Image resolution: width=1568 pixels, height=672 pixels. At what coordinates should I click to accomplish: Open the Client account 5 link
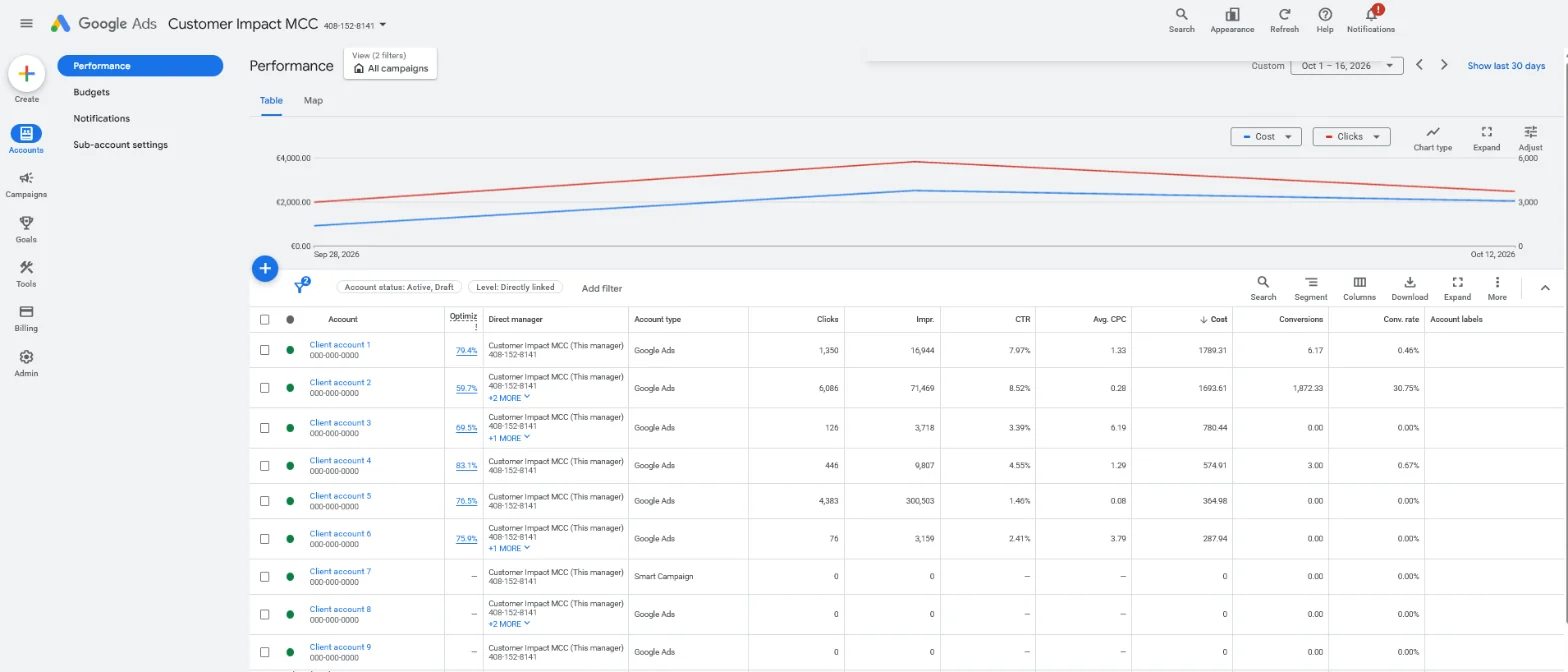pyautogui.click(x=340, y=496)
